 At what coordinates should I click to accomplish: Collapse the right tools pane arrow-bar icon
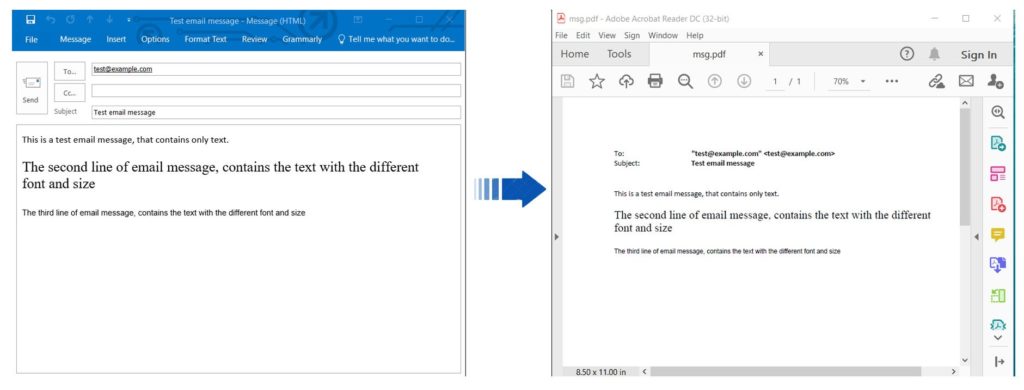tap(999, 361)
